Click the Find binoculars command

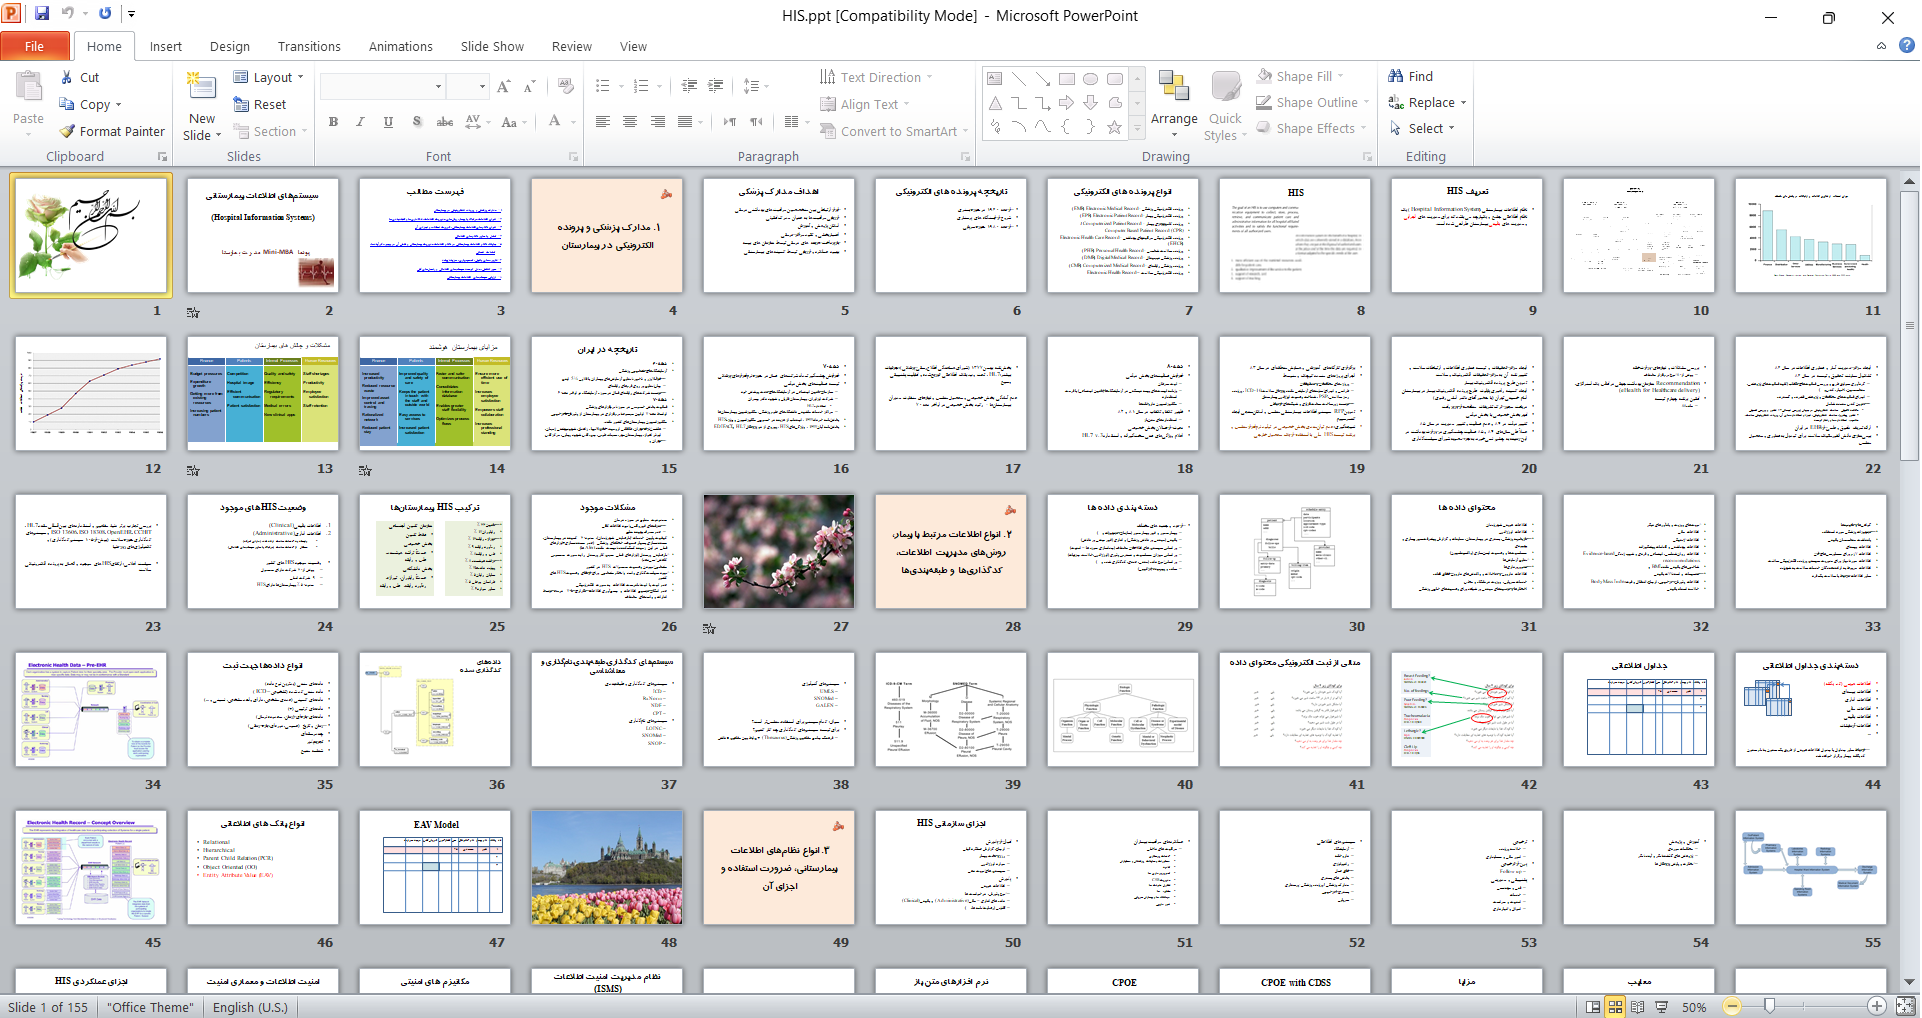[x=1411, y=76]
